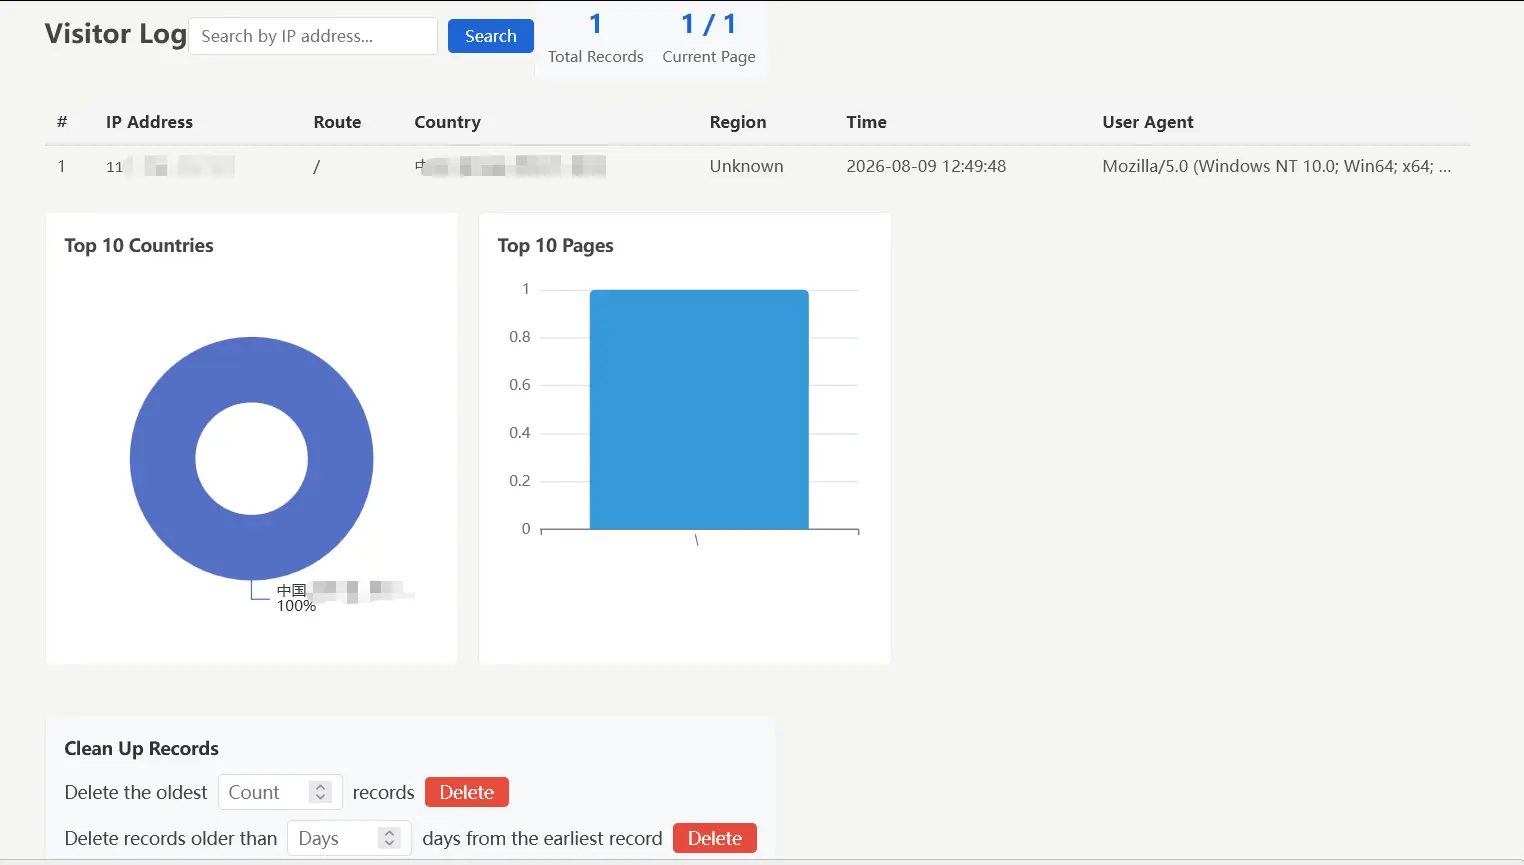Click the blue donut chart ring

pos(164,458)
